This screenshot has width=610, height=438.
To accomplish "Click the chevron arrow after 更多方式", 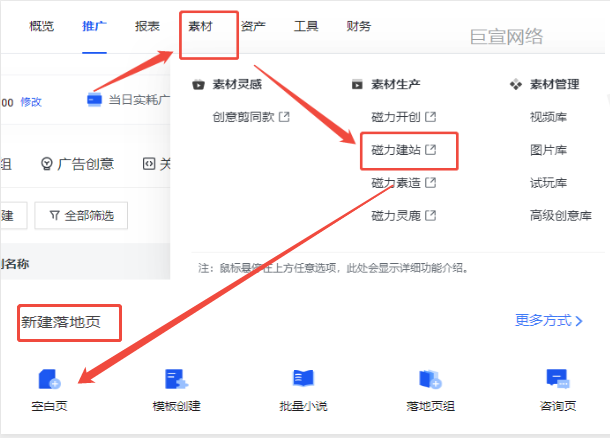I will tap(579, 321).
